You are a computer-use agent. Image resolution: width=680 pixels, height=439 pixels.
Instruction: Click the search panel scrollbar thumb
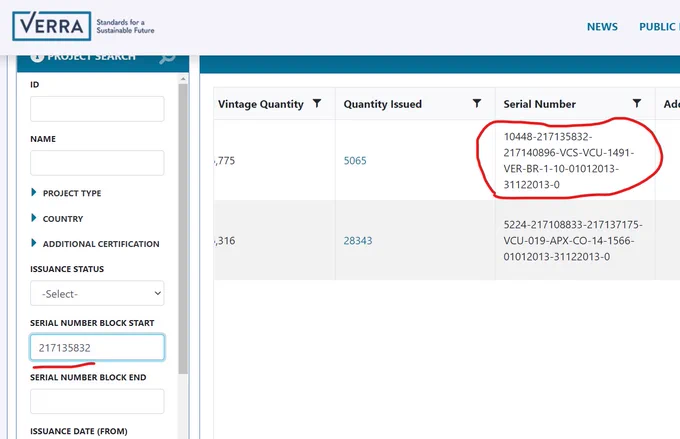[183, 229]
